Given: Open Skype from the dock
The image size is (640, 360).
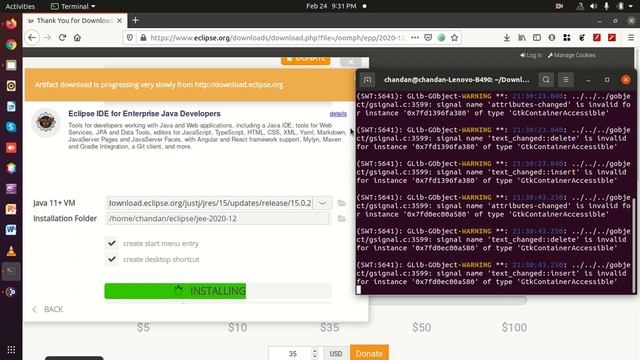Looking at the screenshot, I should tap(11, 127).
